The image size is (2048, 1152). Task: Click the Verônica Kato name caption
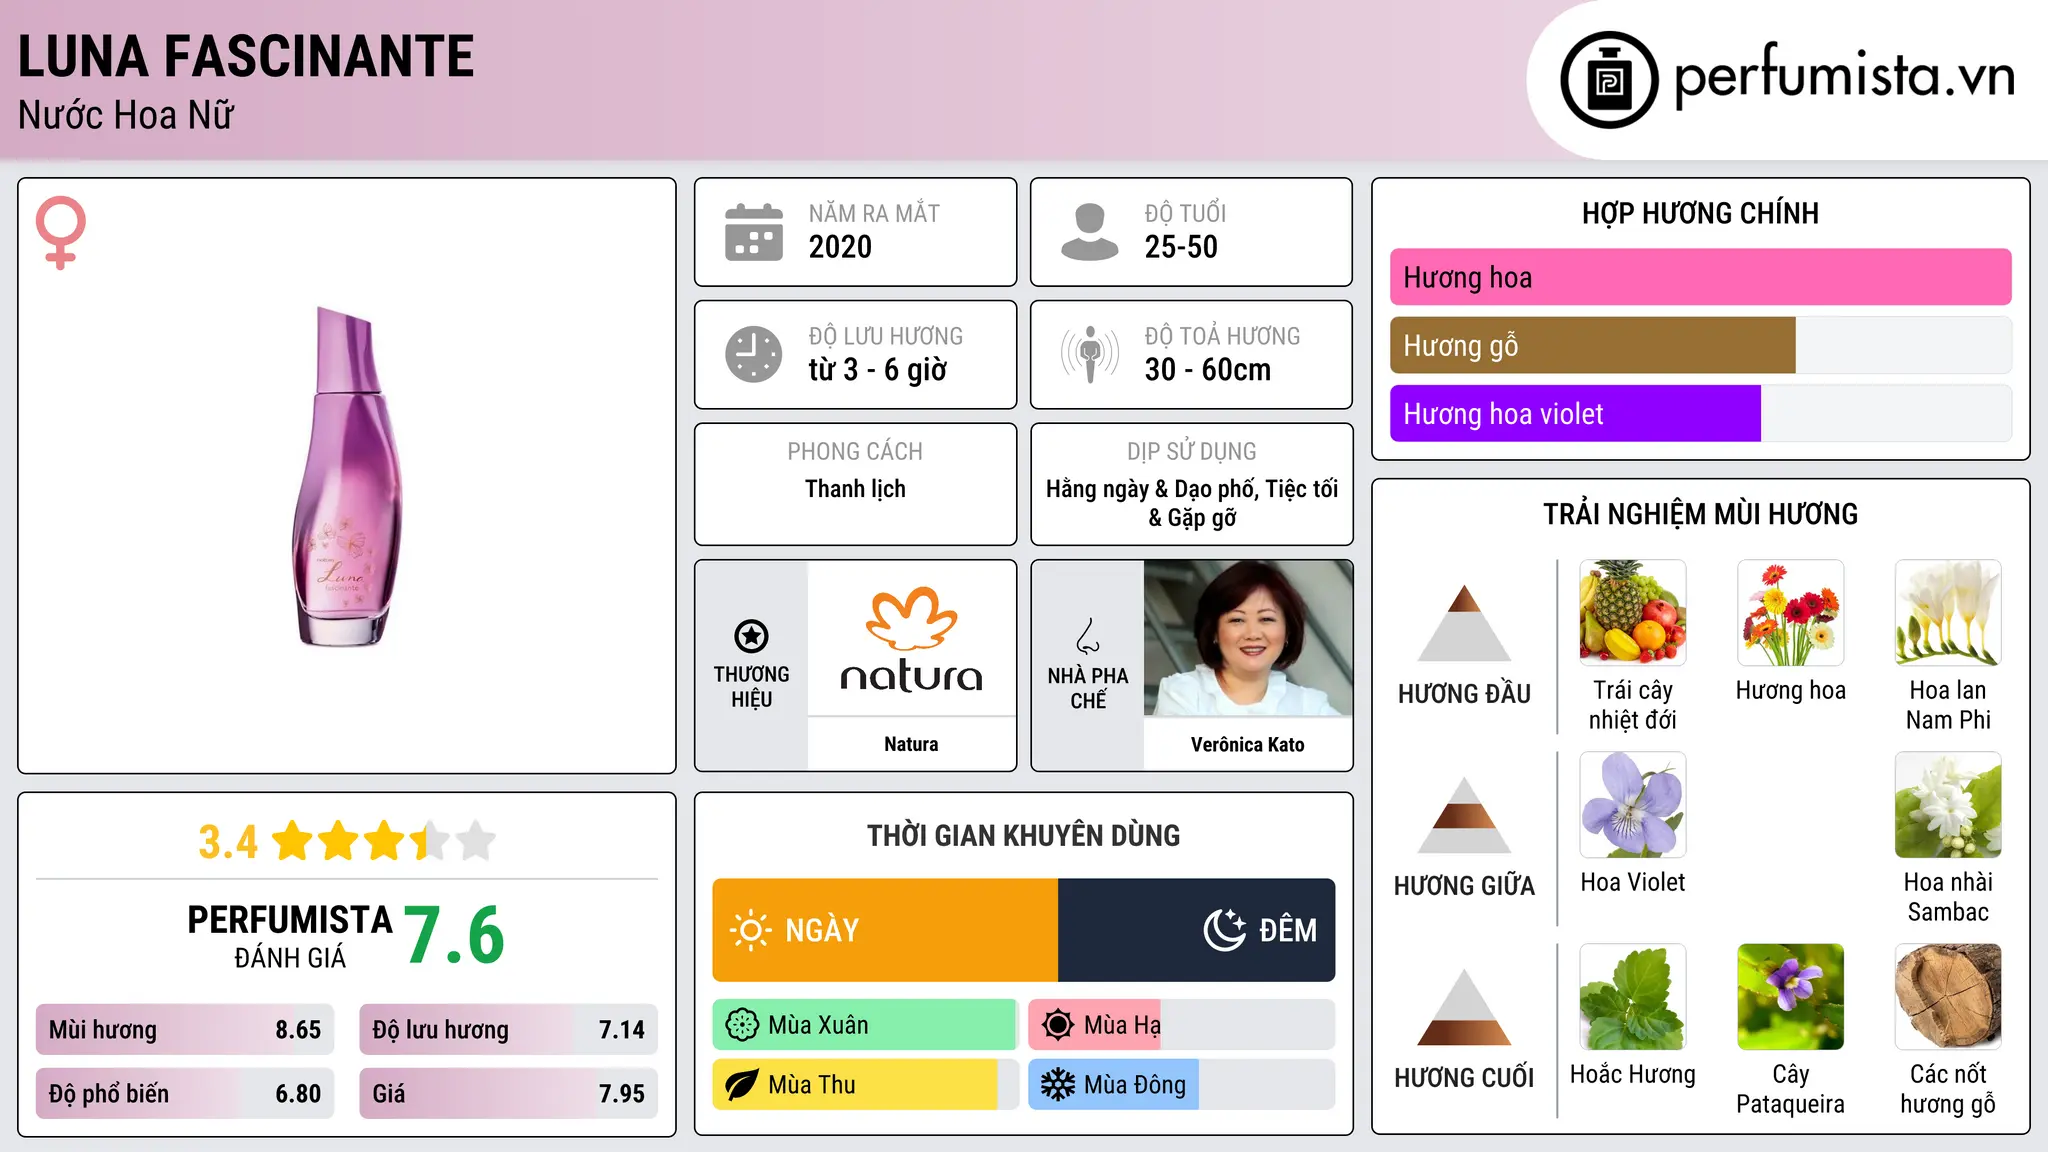click(x=1248, y=744)
